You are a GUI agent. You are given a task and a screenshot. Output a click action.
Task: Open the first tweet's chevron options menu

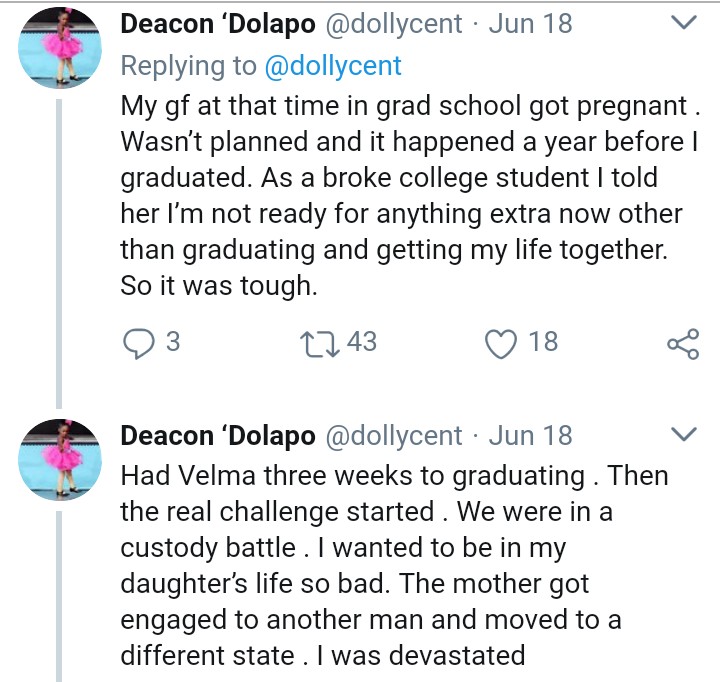(683, 22)
